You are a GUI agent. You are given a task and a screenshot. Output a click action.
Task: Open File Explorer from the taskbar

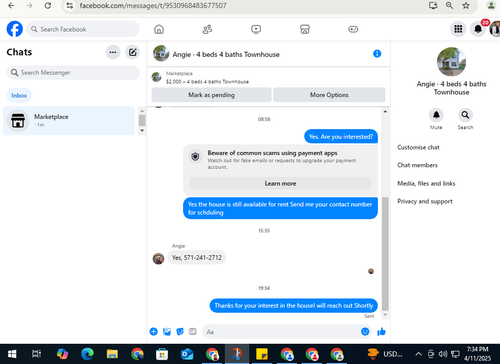[112, 354]
